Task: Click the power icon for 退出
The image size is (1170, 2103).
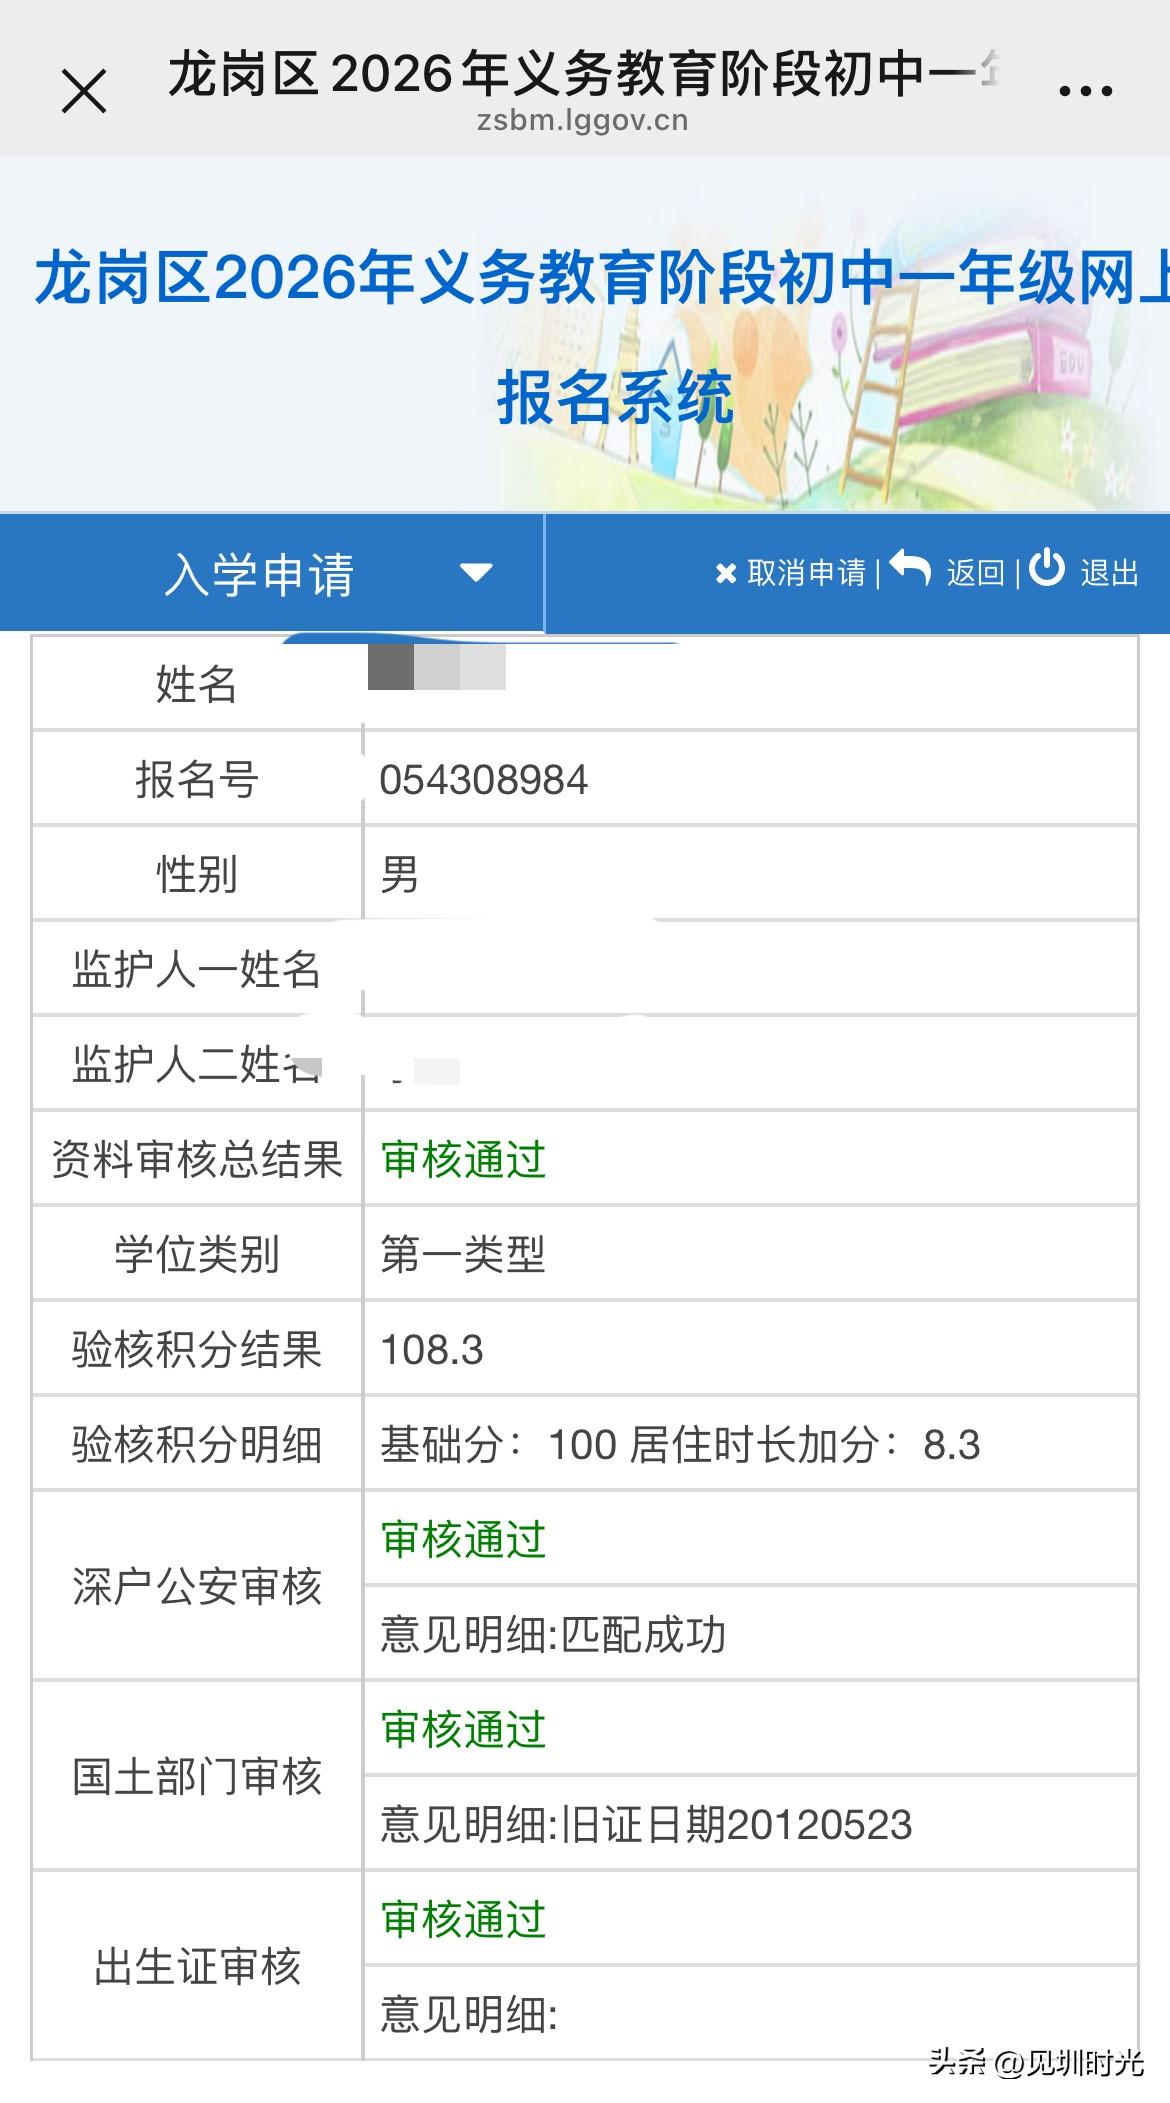Action: coord(1047,568)
